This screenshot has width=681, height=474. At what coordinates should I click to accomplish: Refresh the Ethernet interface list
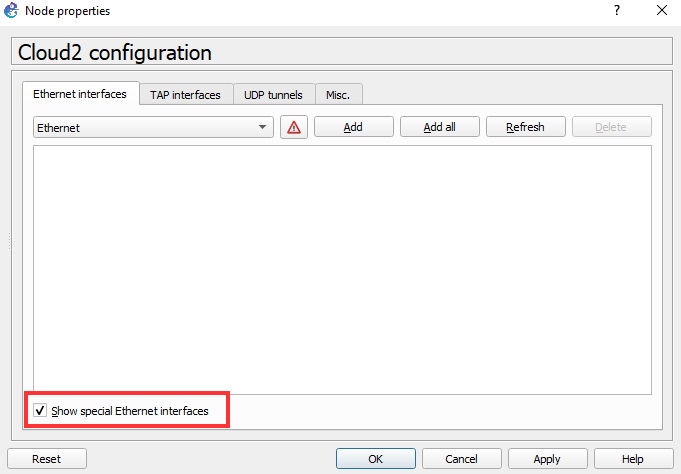[x=525, y=127]
